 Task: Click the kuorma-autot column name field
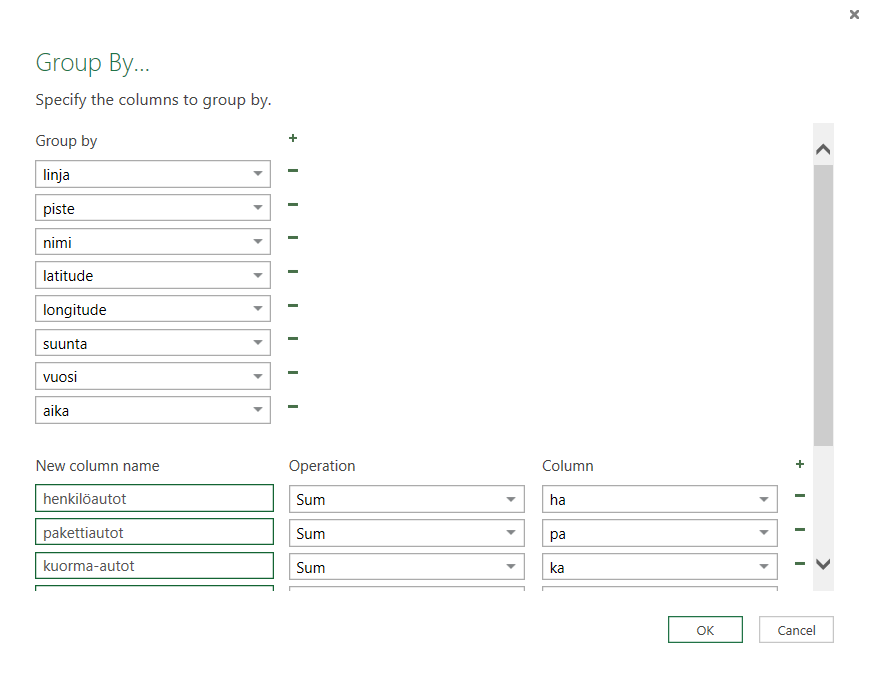[154, 566]
